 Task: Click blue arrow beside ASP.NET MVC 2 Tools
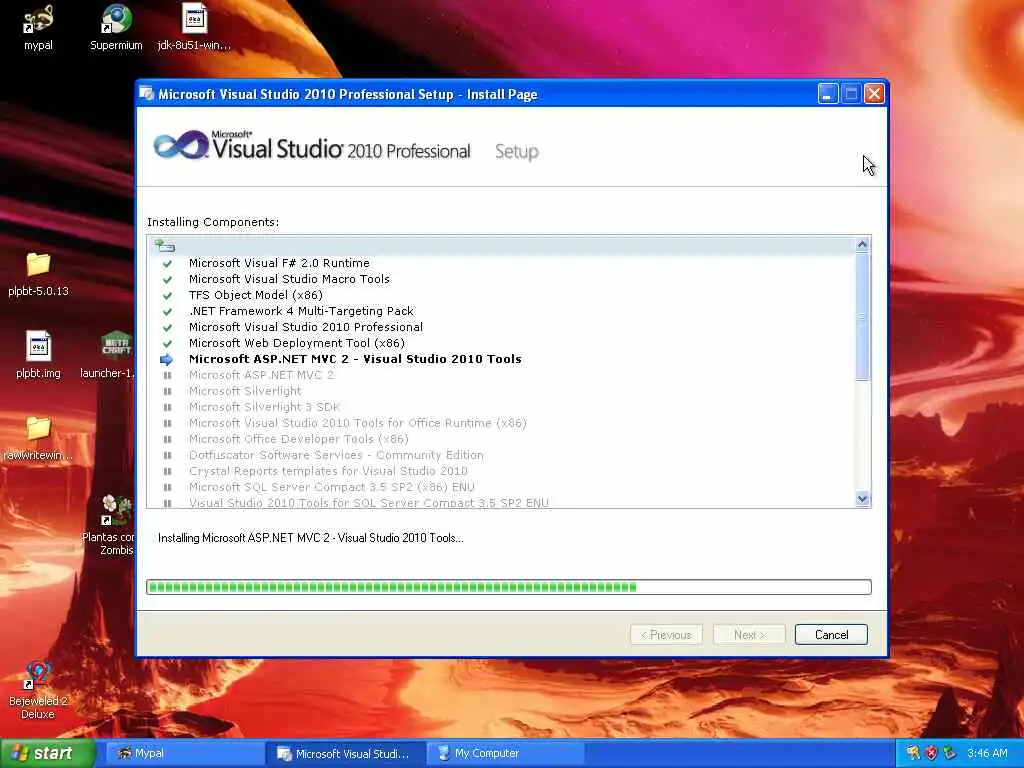click(167, 359)
